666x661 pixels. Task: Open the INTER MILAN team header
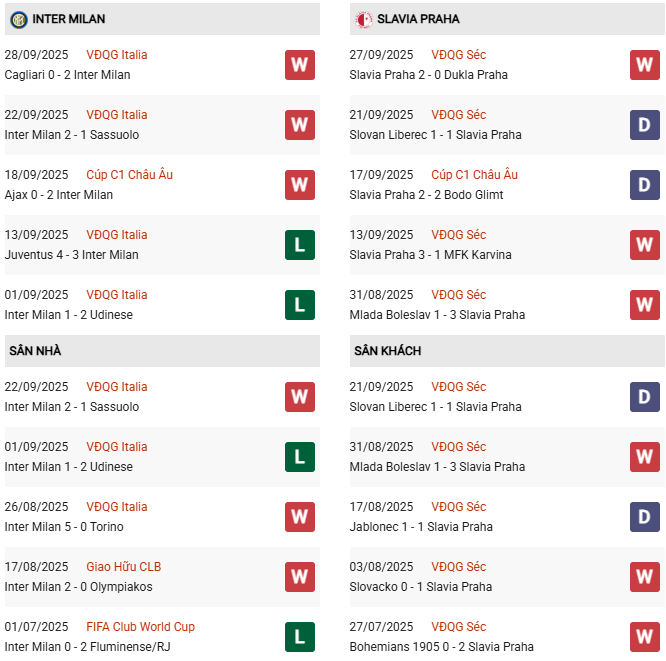coord(69,19)
